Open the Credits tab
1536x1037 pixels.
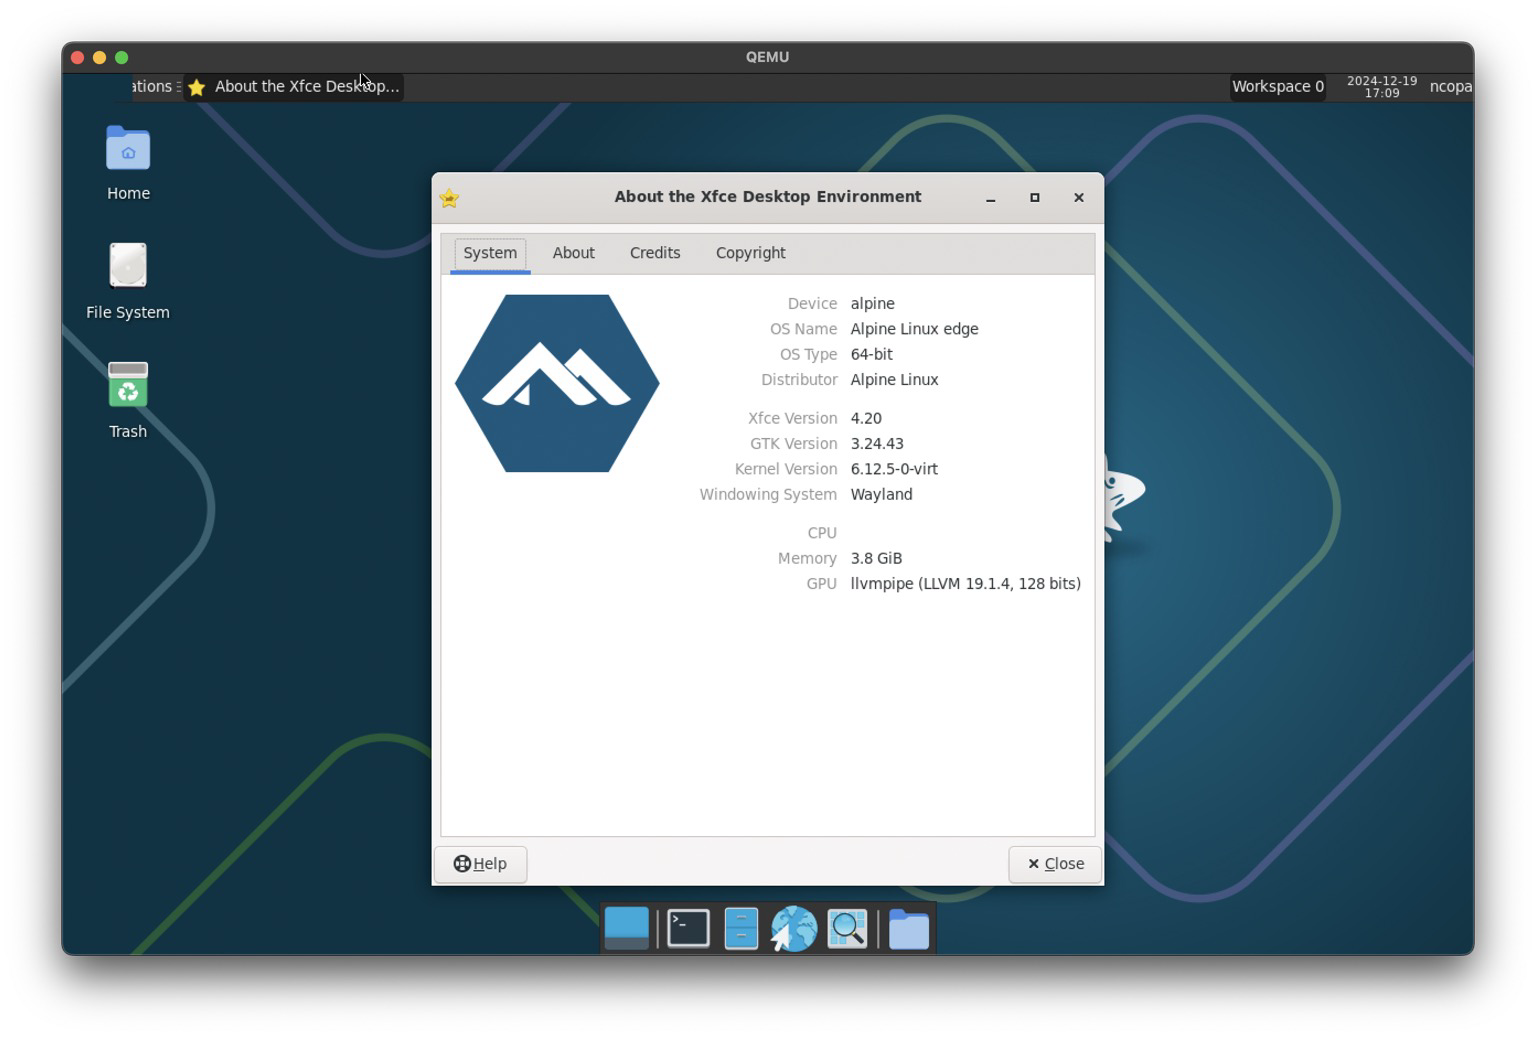655,253
